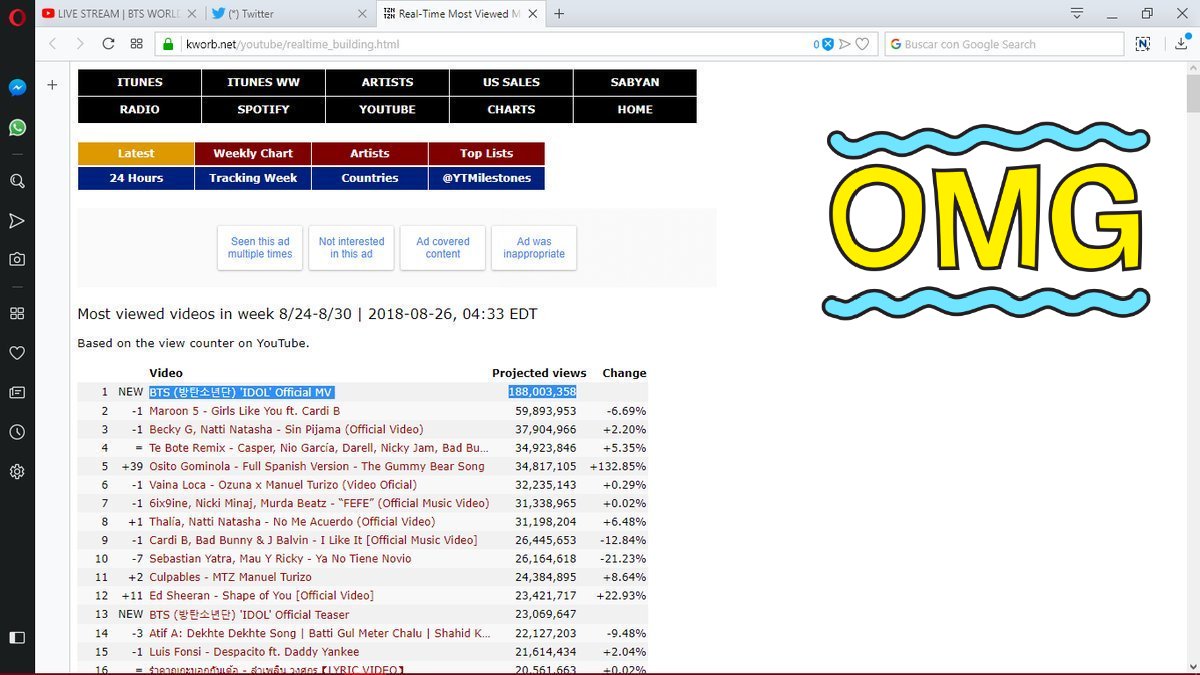Open the Countries page
The height and width of the screenshot is (675, 1200).
(370, 178)
